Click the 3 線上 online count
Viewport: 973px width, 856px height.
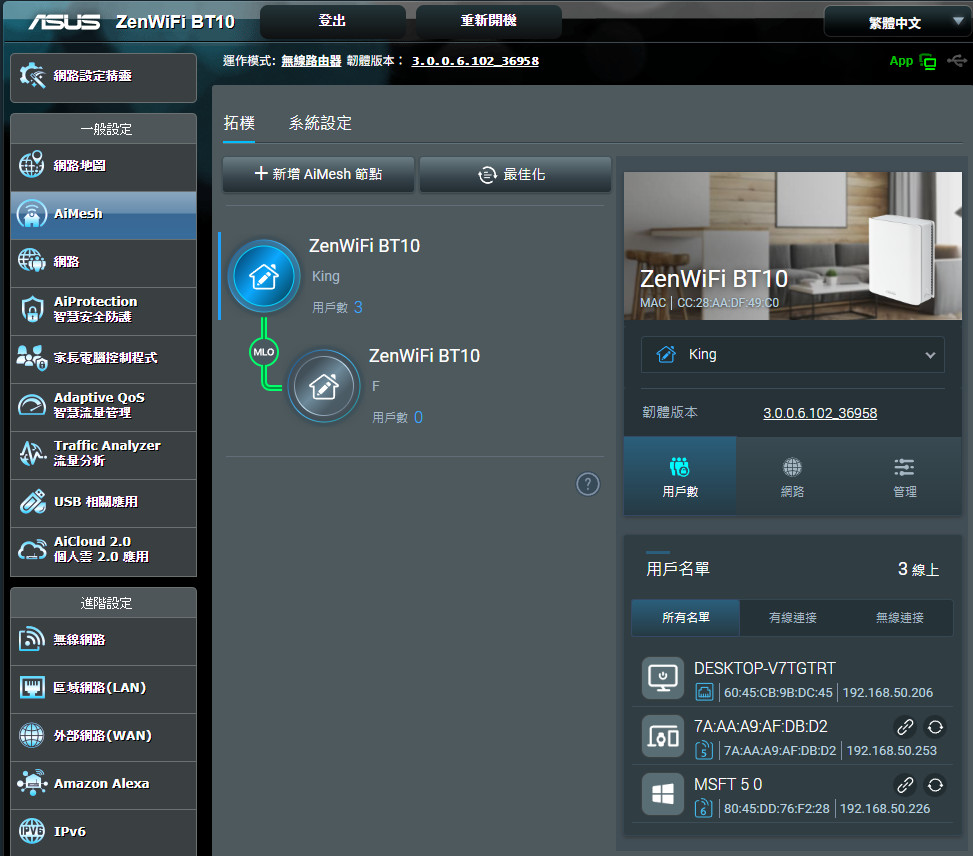point(918,569)
